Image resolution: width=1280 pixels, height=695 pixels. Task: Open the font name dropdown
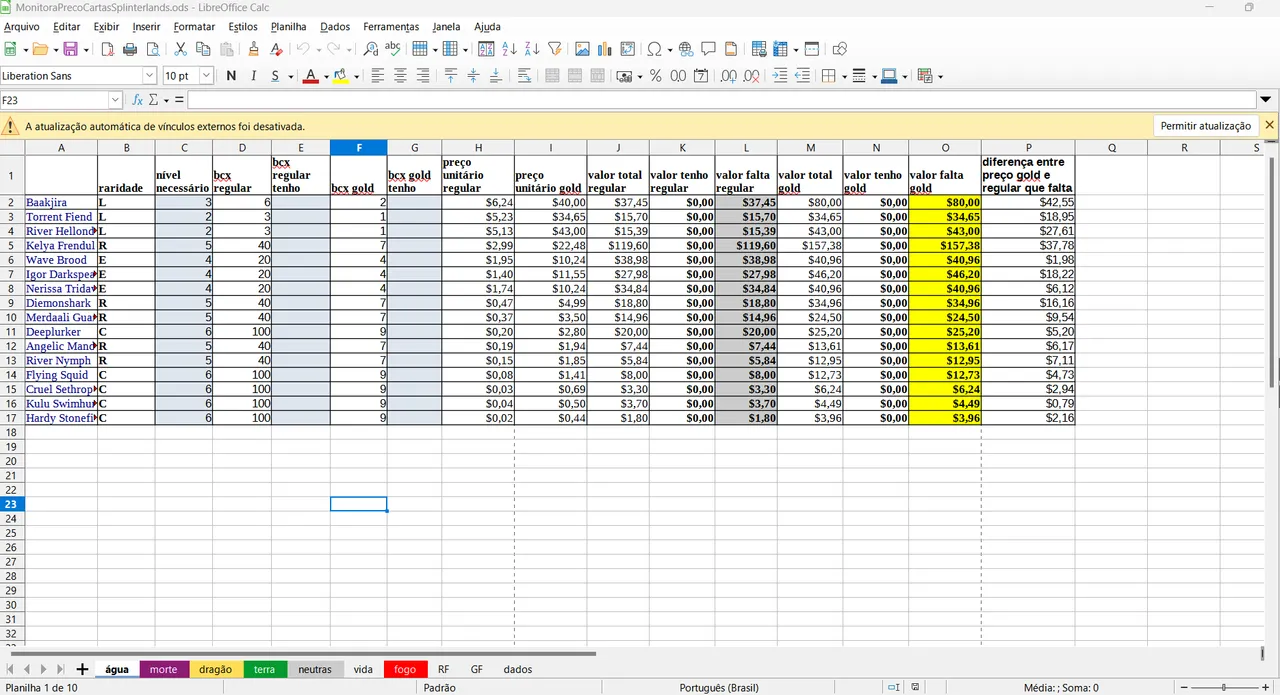click(x=150, y=76)
